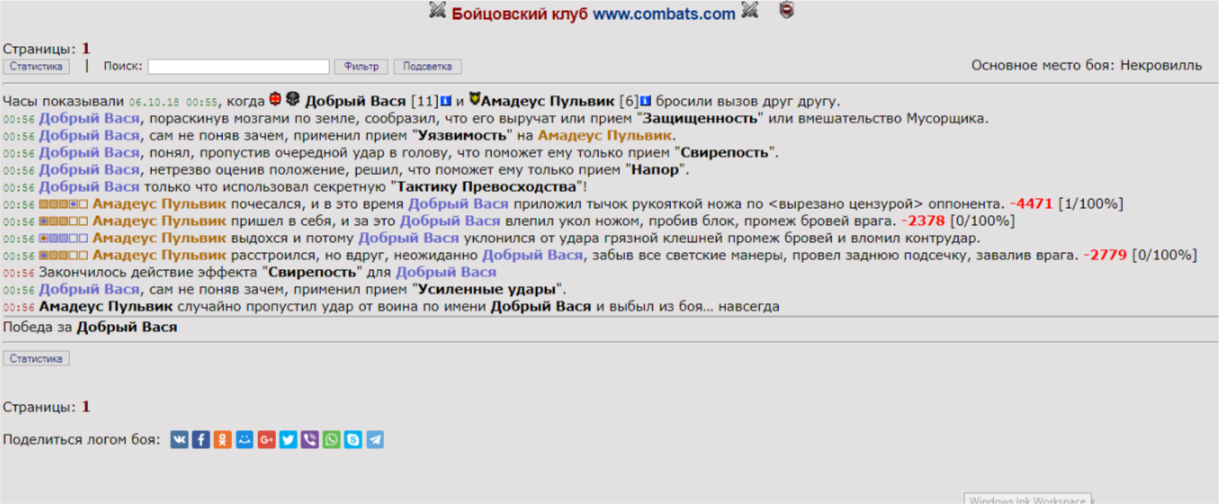Click Амадеус Пульвик in Уязвимость row
The height and width of the screenshot is (504, 1219).
606,135
